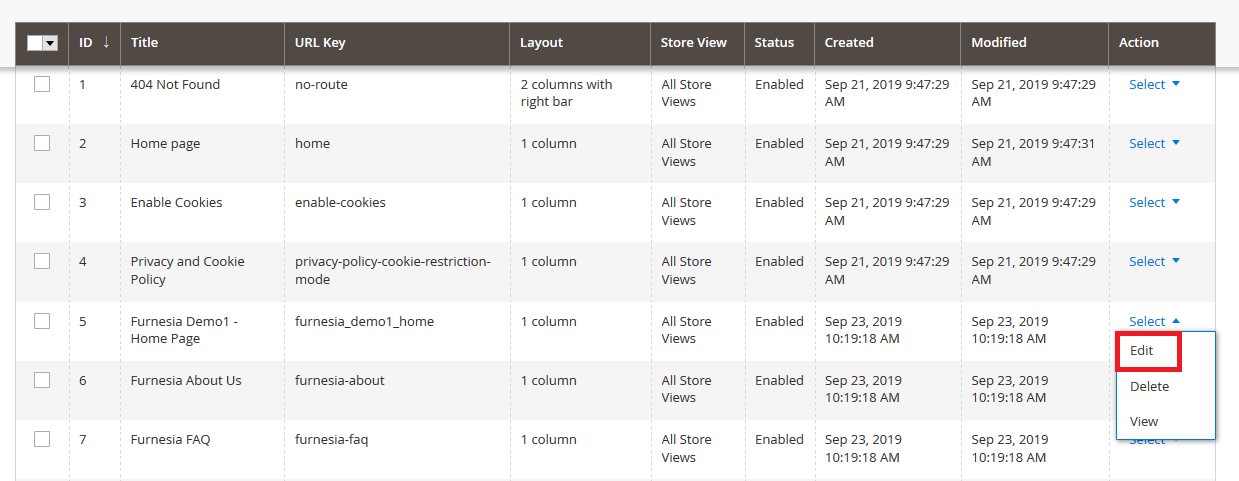The image size is (1239, 481).
Task: Click the ID column sort arrow
Action: [x=106, y=43]
